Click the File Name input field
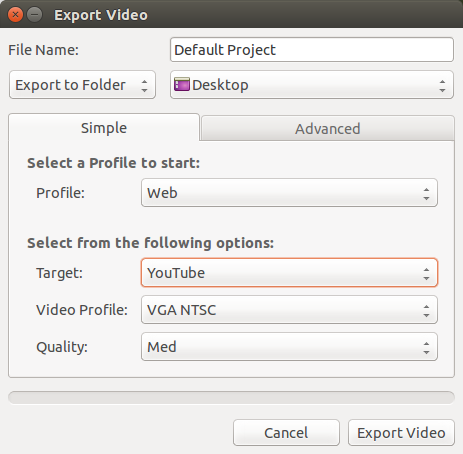 point(312,50)
